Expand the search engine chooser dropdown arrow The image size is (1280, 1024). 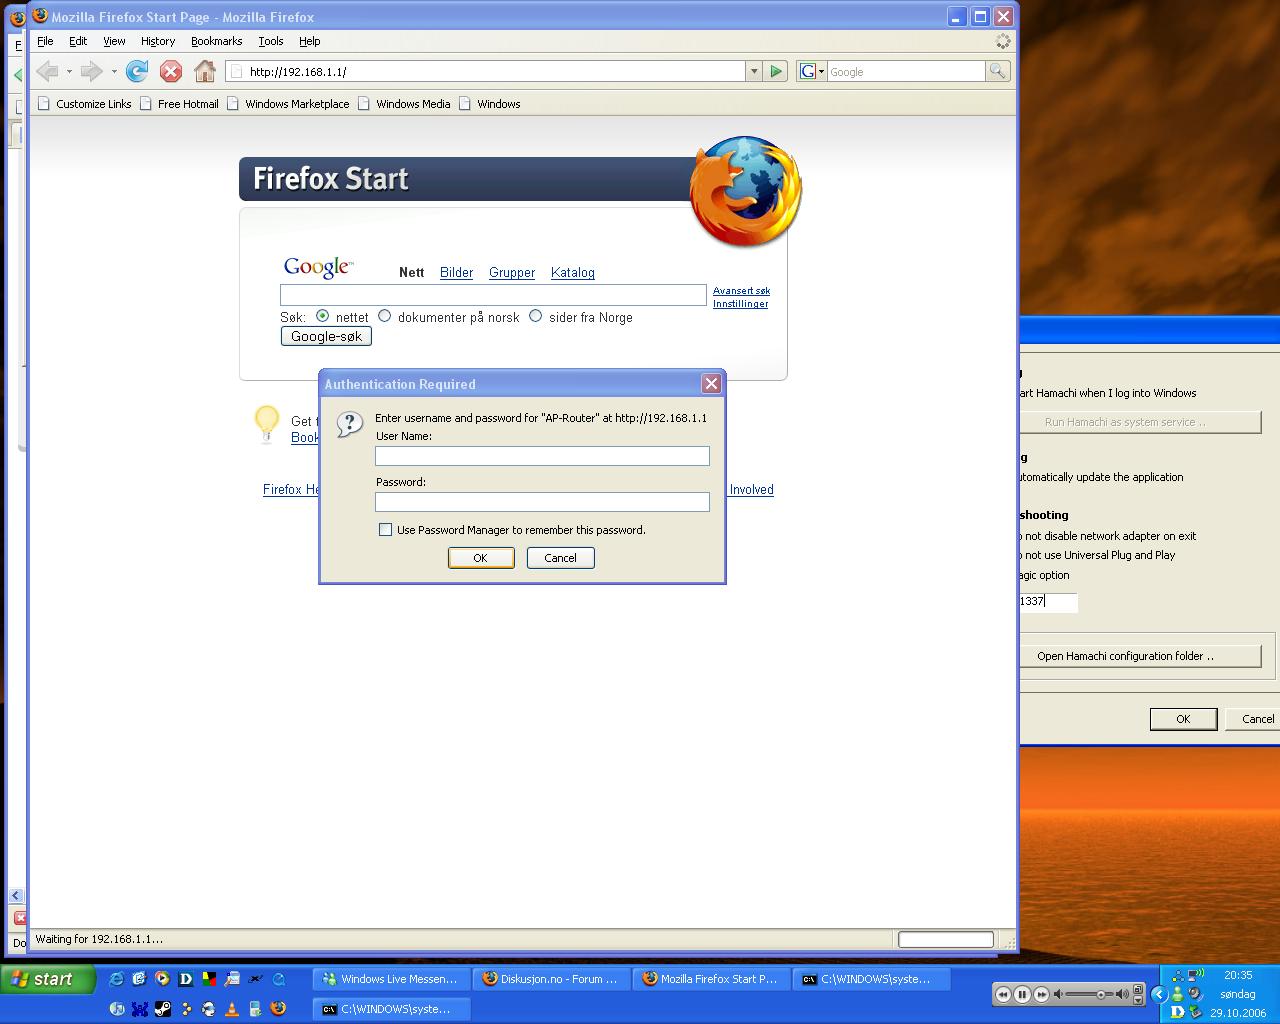click(821, 71)
